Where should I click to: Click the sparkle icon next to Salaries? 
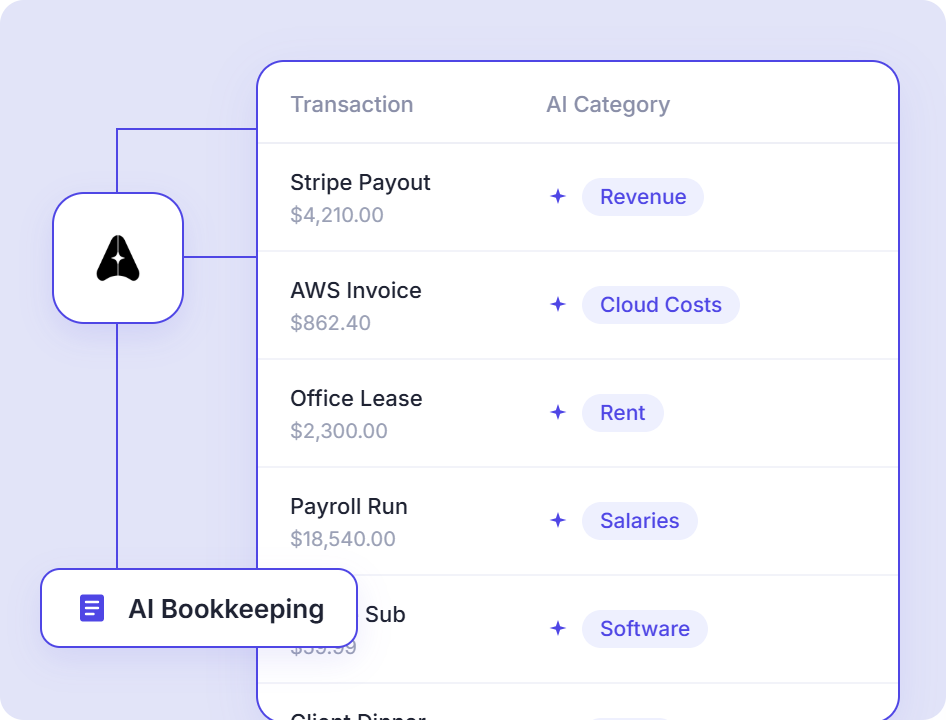558,520
